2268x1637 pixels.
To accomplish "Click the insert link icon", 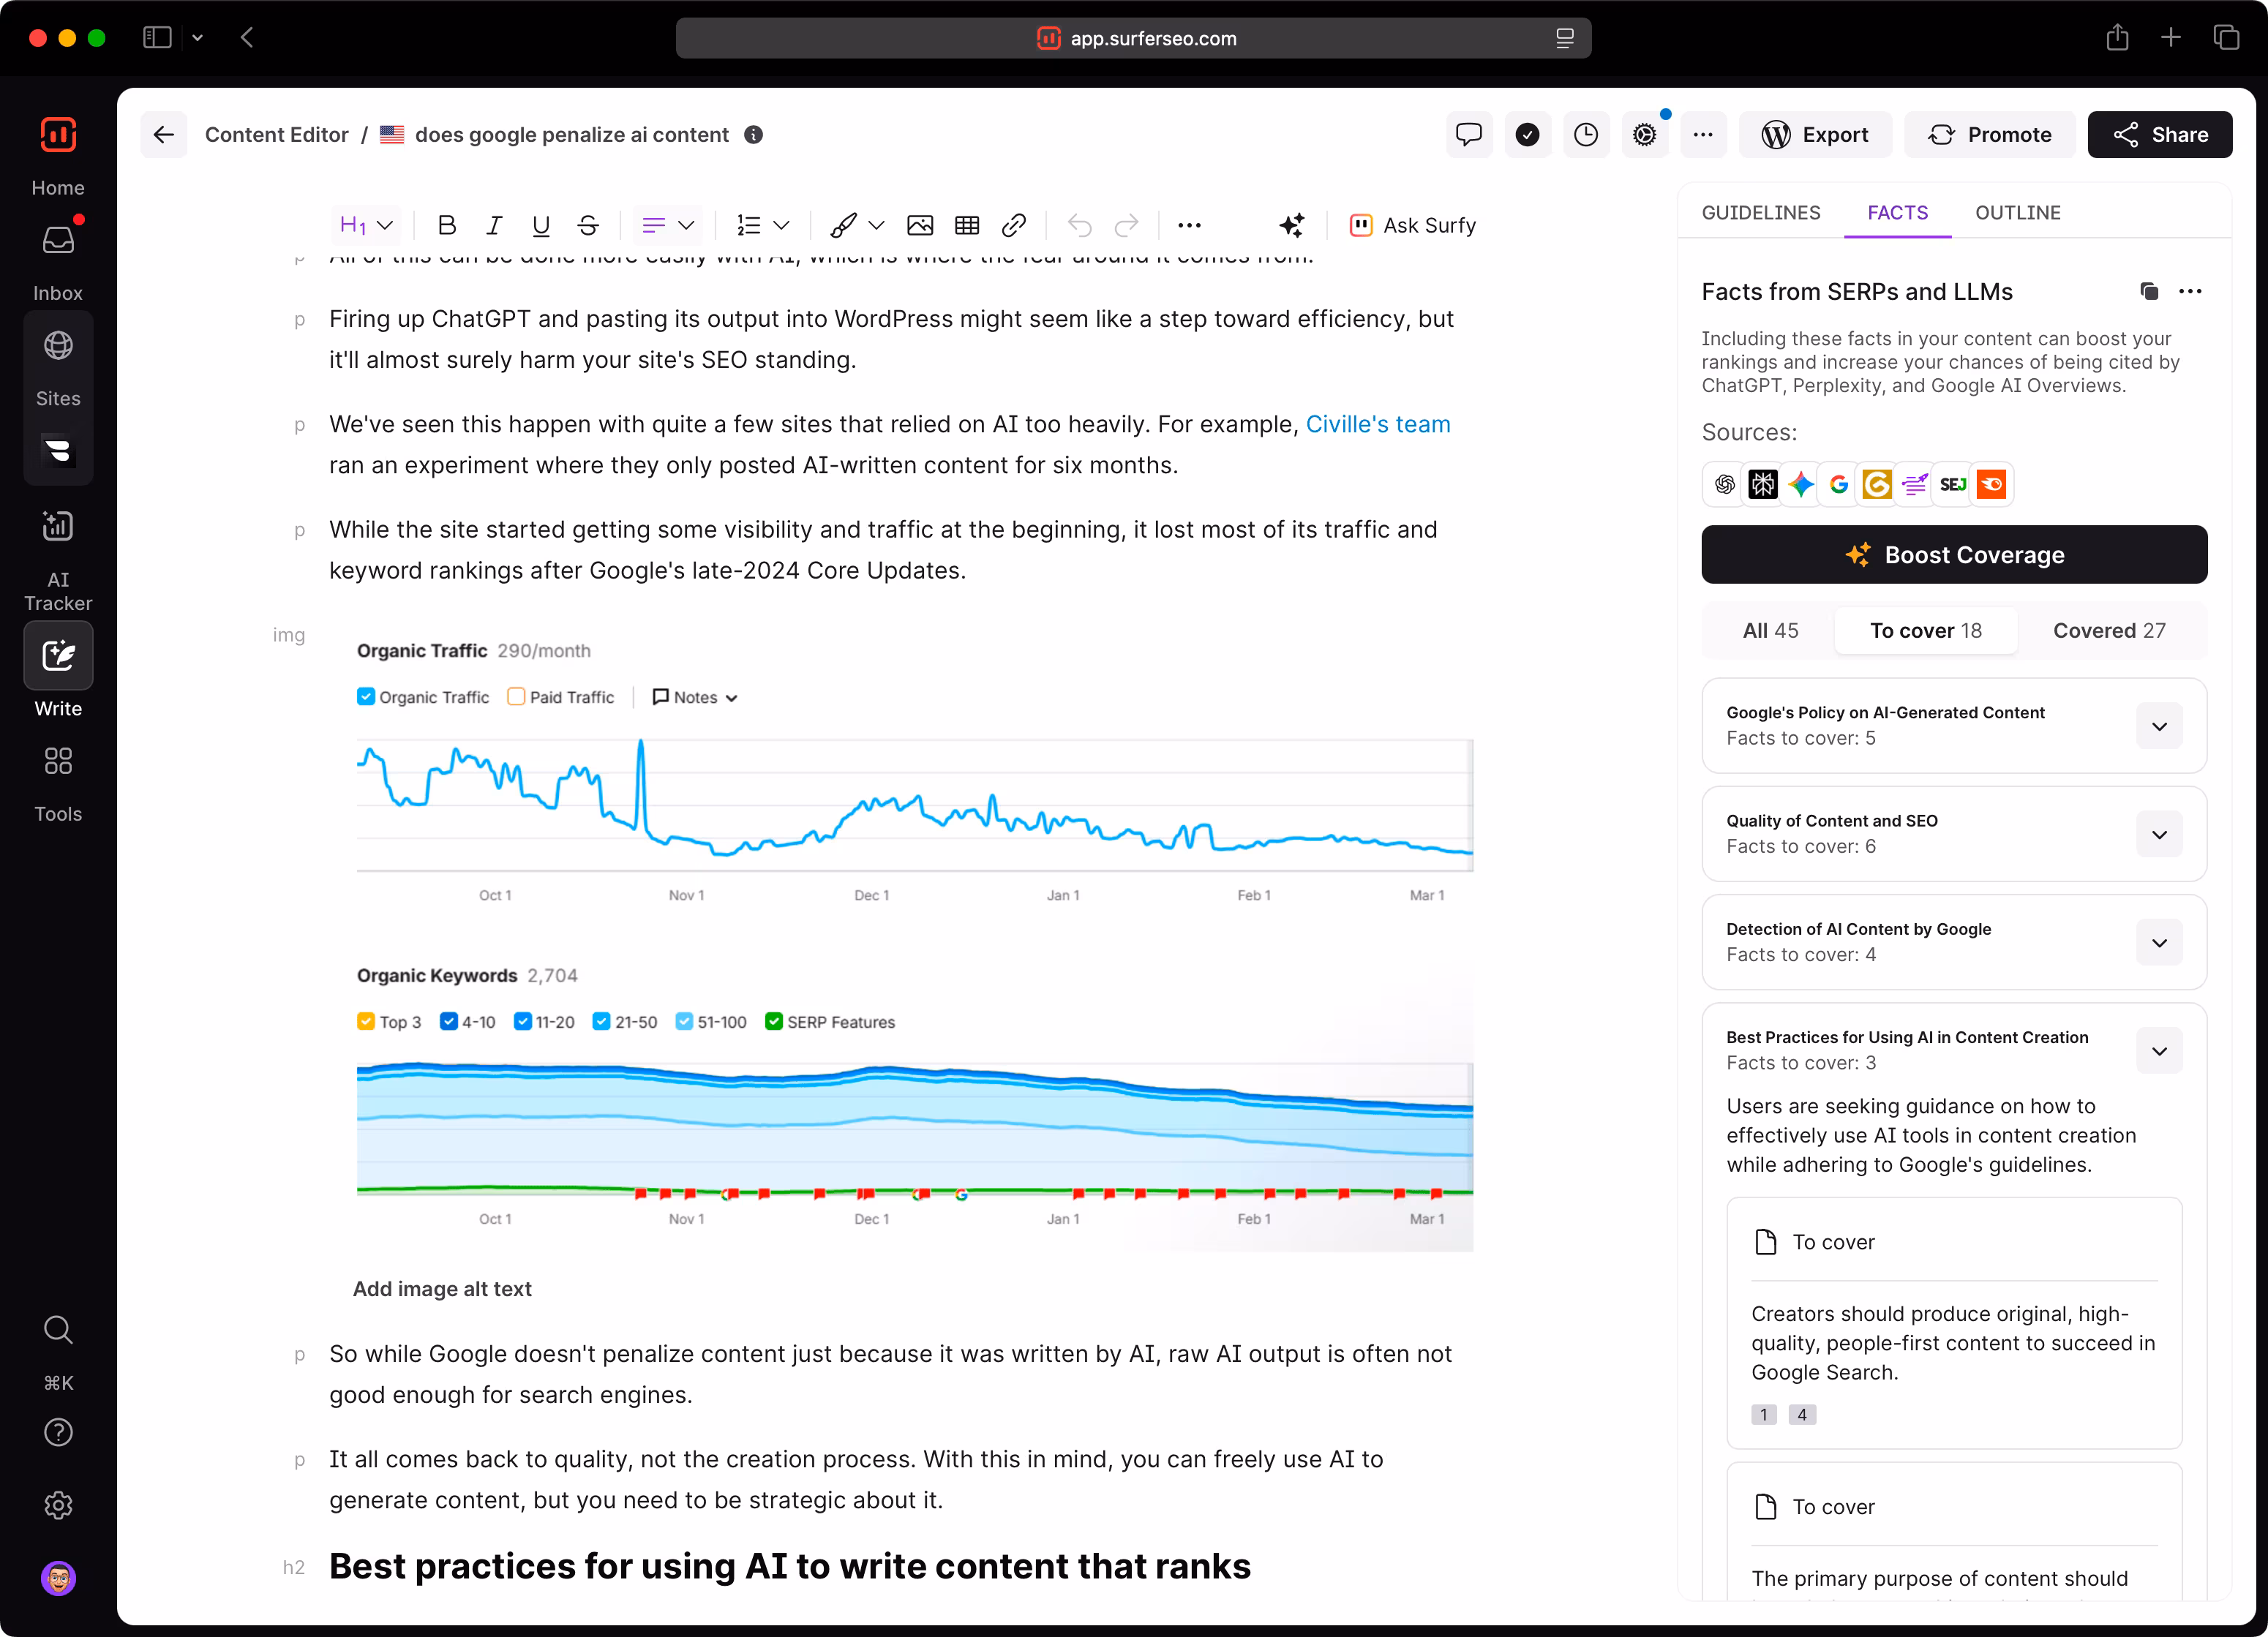I will [x=1014, y=225].
